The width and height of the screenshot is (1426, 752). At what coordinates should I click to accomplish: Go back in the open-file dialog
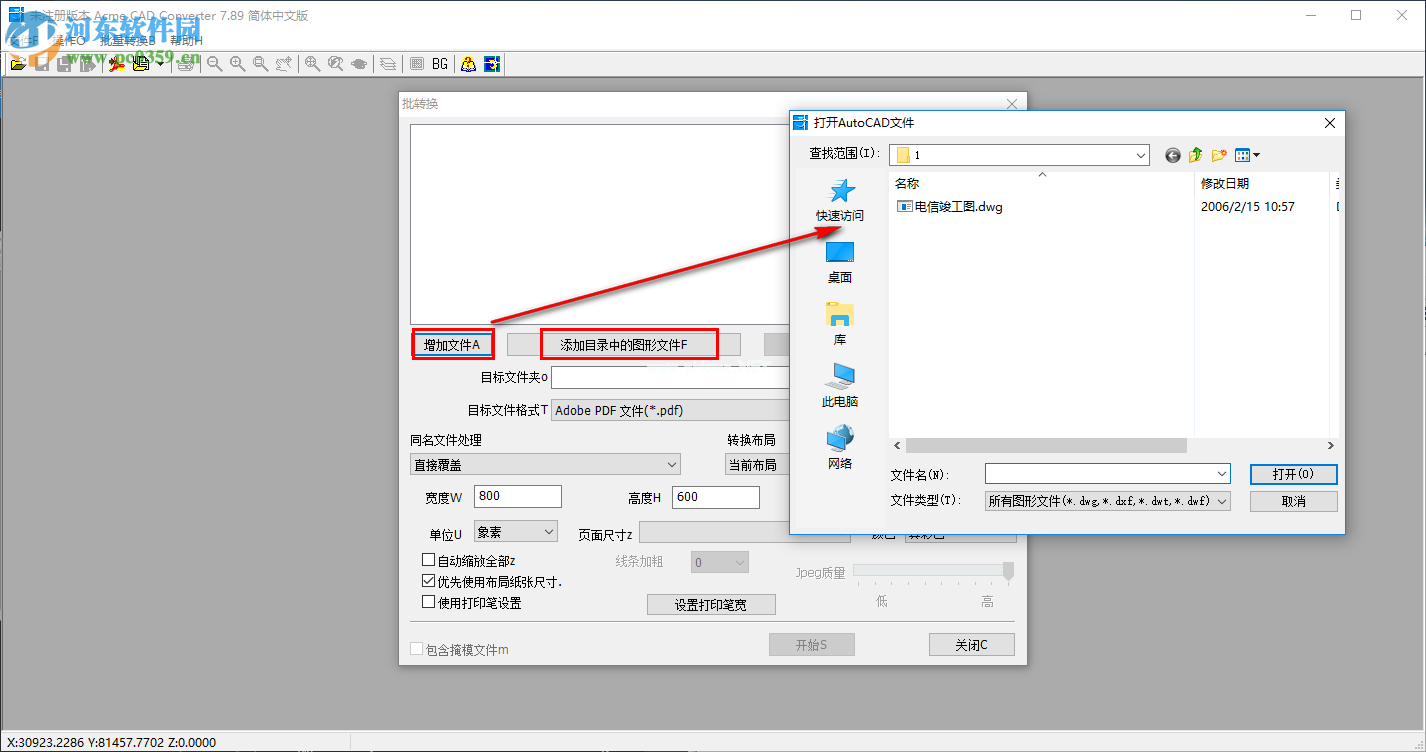[x=1173, y=155]
